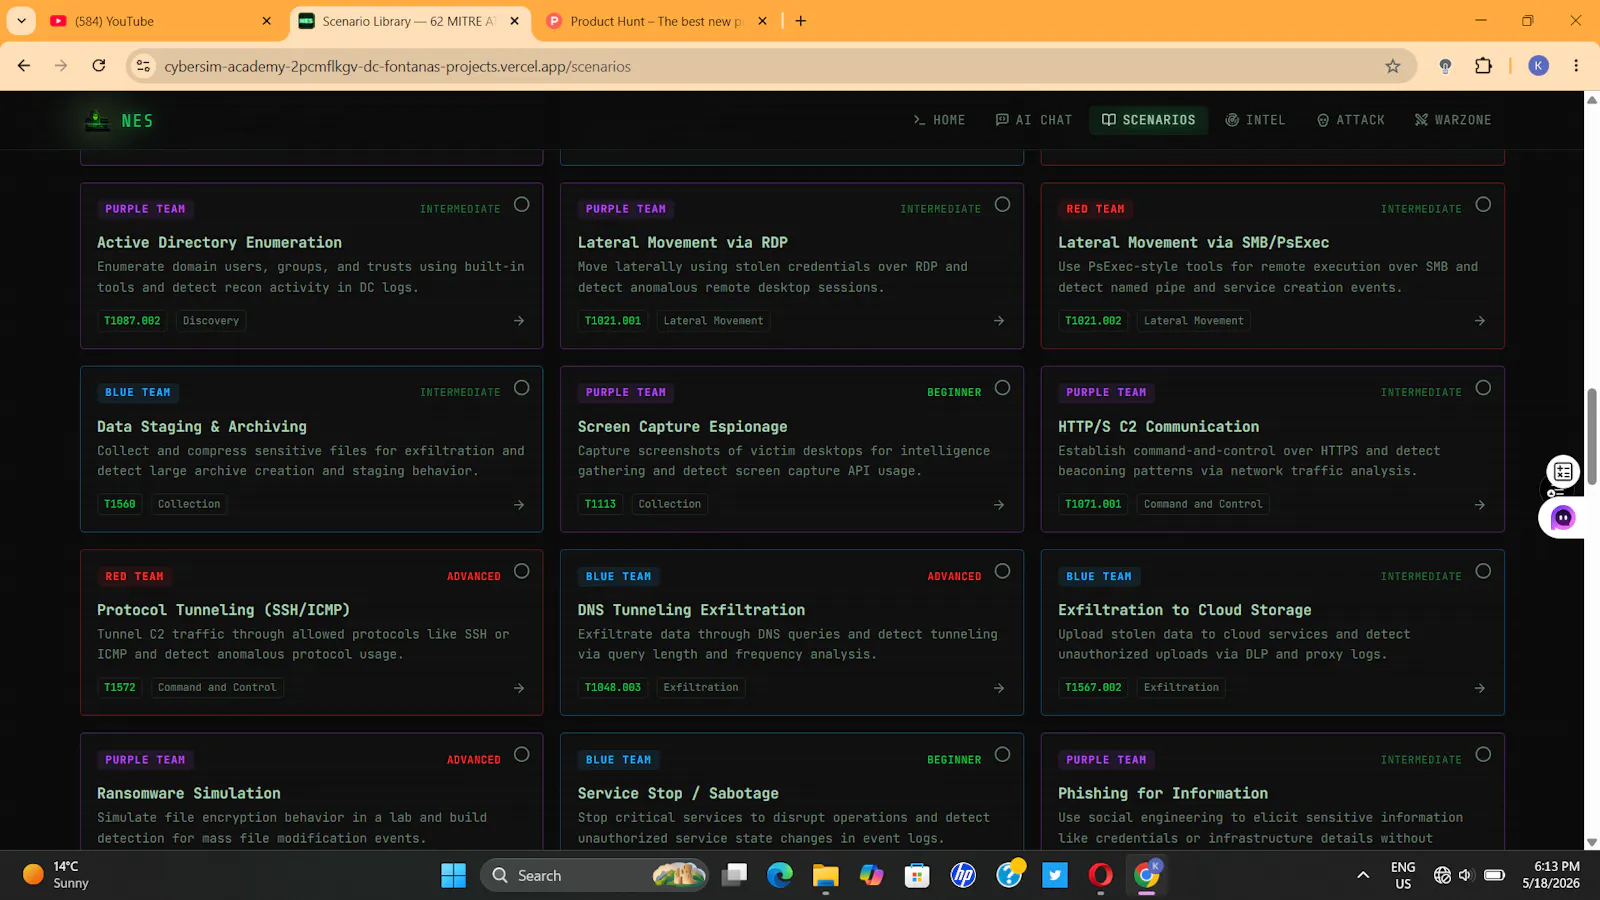Open the purple chatbot floating icon
The height and width of the screenshot is (900, 1600).
tap(1562, 518)
